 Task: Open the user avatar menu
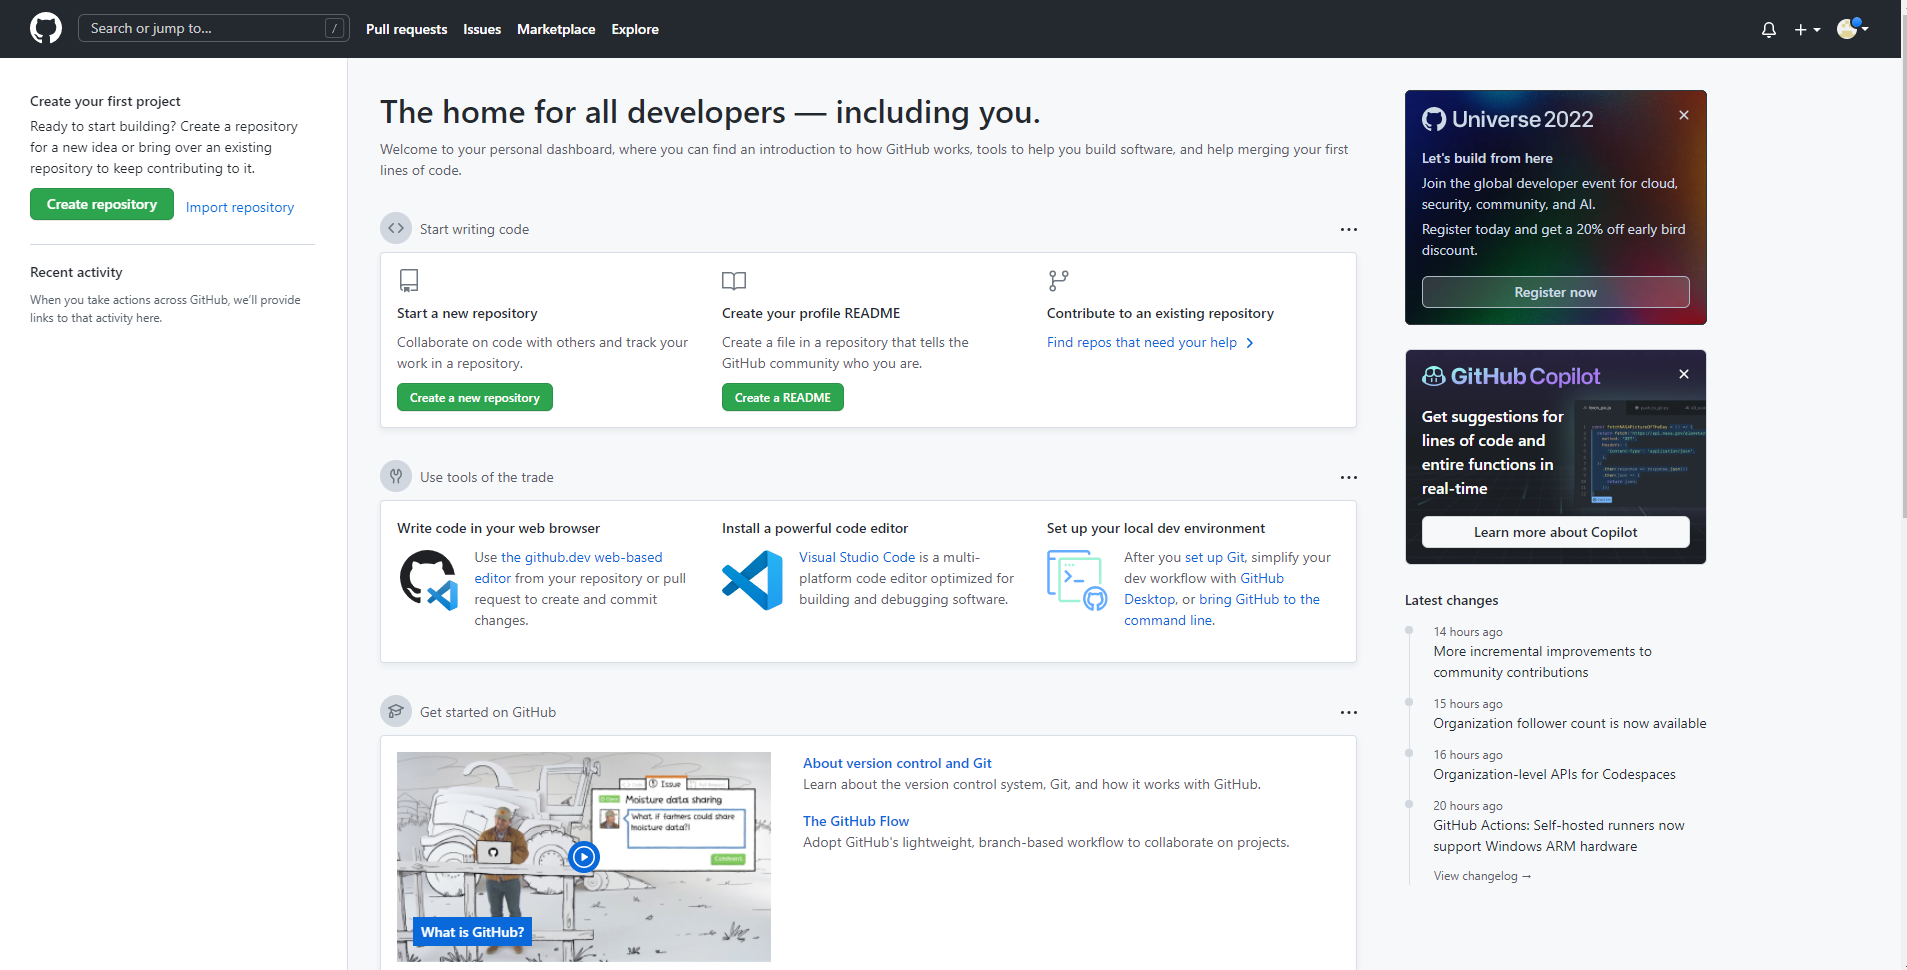tap(1852, 28)
